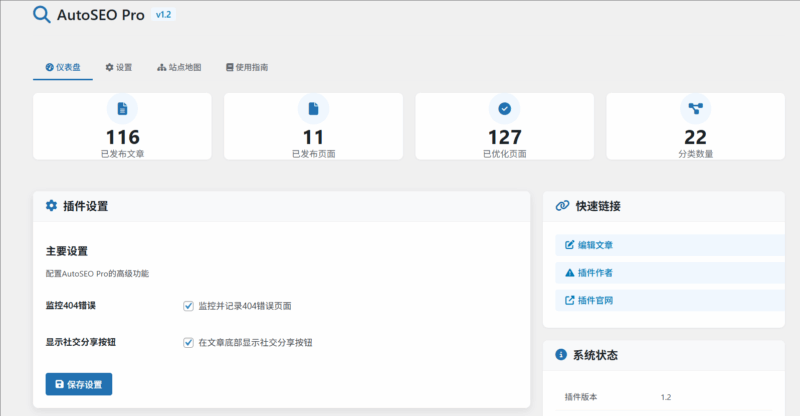Click the chain icon beside 快速链接
The image size is (800, 416).
(x=562, y=206)
